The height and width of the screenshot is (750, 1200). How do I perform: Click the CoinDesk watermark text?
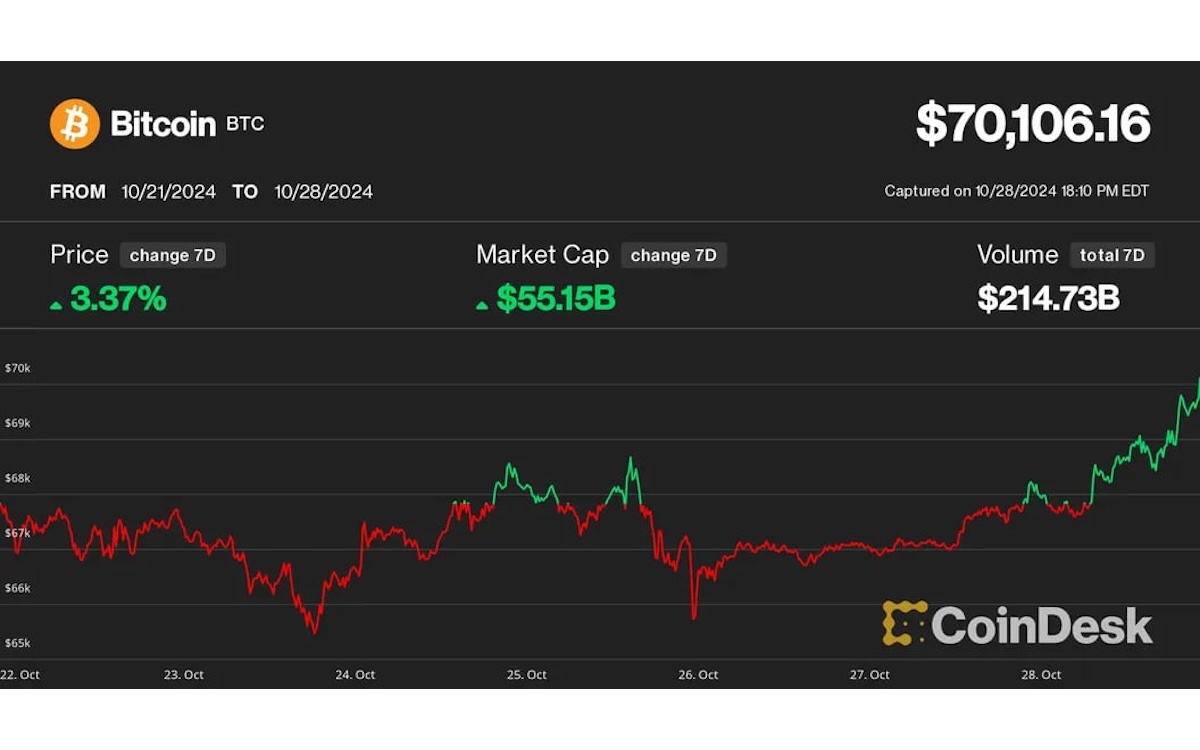point(1041,625)
